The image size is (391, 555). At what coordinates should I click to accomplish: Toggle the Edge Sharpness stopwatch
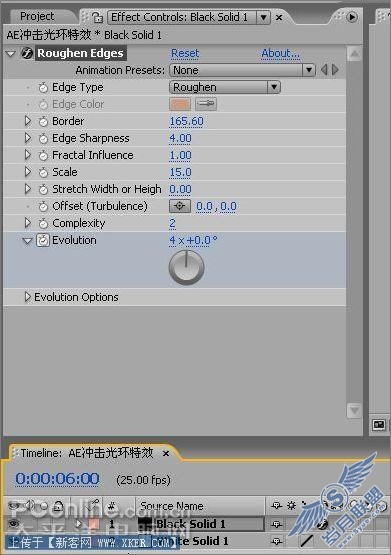(43, 138)
